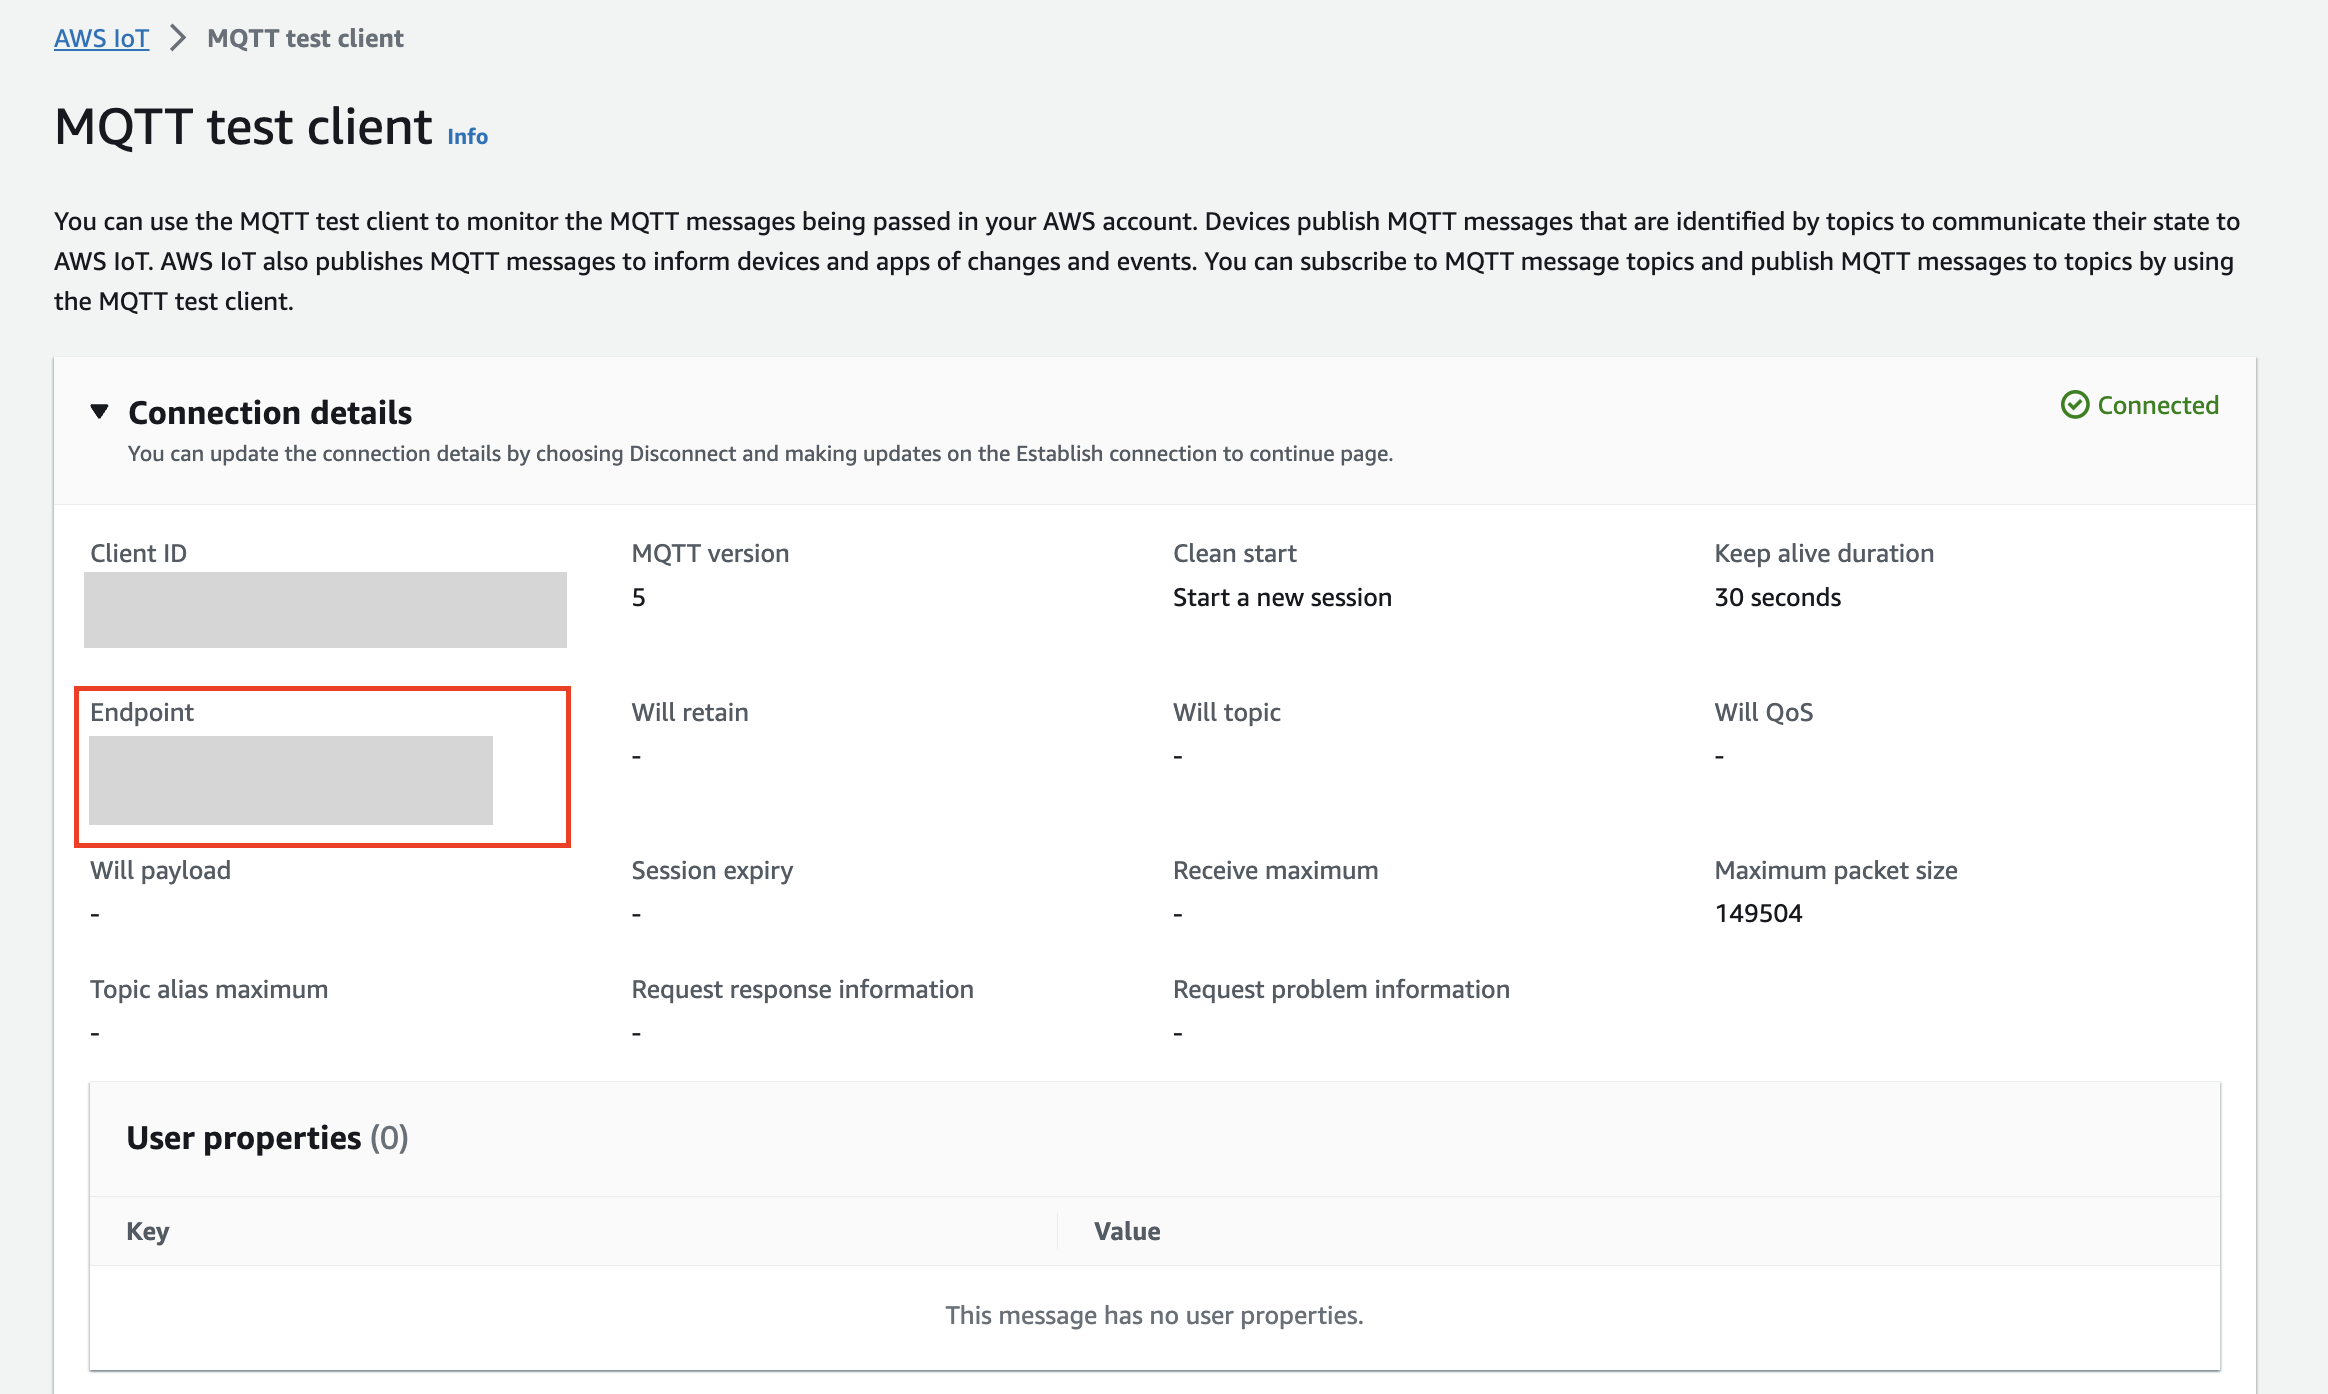Screen dimensions: 2328x1394
Task: Click the Will QoS label
Action: [x=1763, y=712]
